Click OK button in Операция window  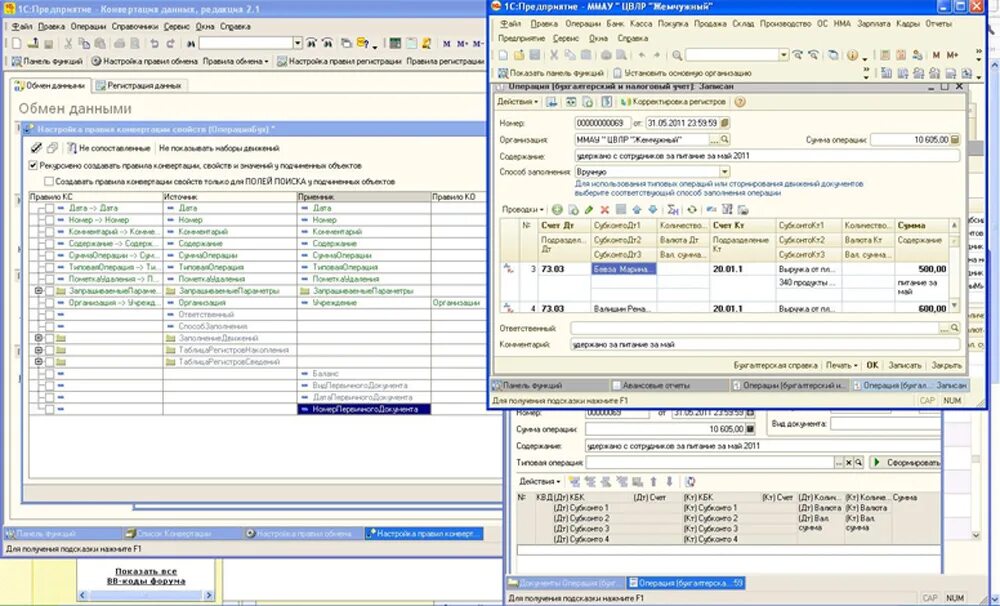tap(872, 366)
